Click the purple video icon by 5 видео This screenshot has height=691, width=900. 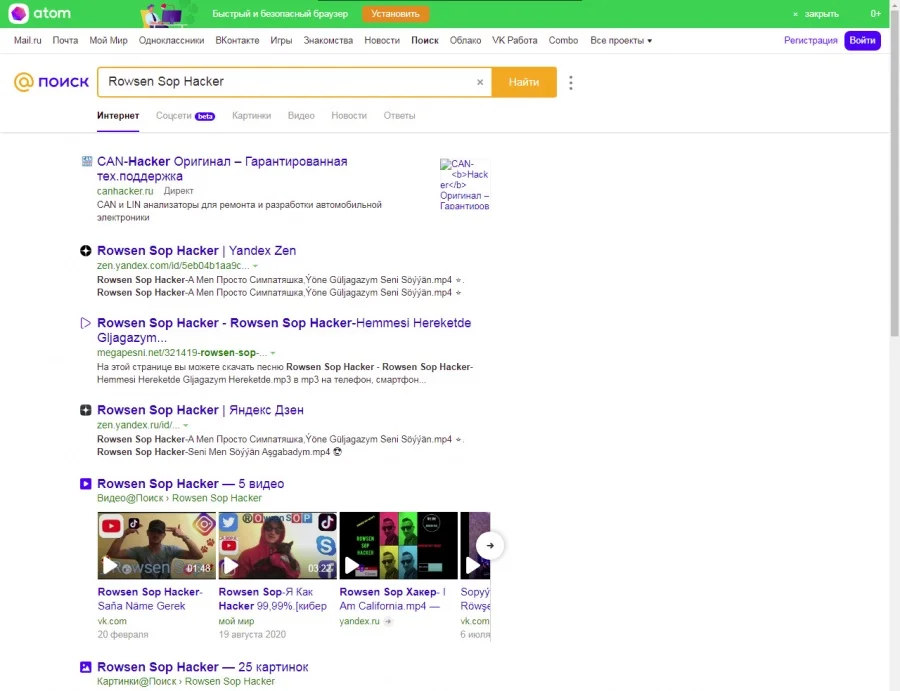click(86, 484)
